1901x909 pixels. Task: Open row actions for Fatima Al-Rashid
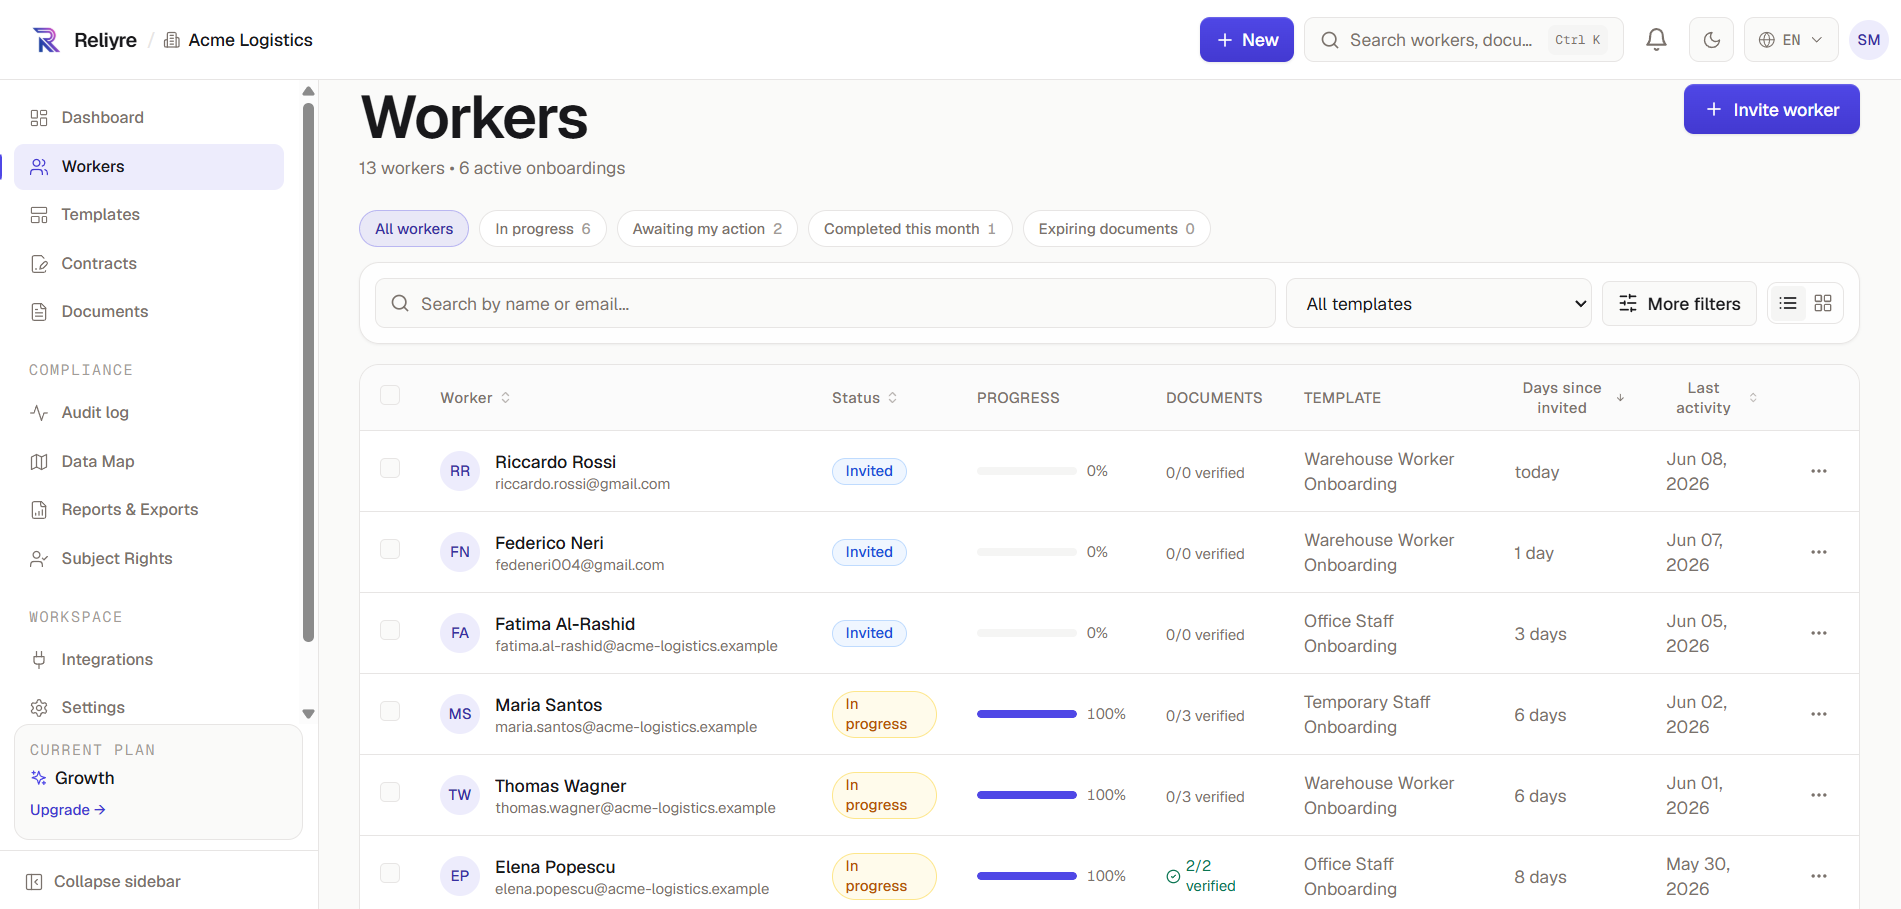click(x=1818, y=633)
